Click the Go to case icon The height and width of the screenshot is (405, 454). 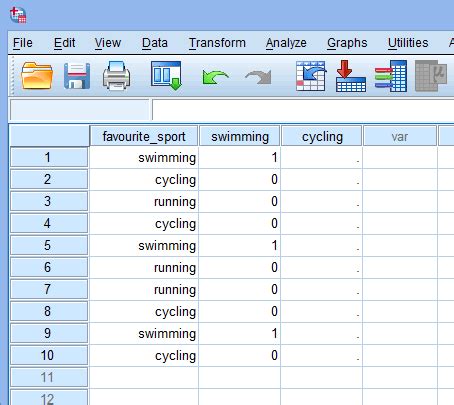pos(311,76)
